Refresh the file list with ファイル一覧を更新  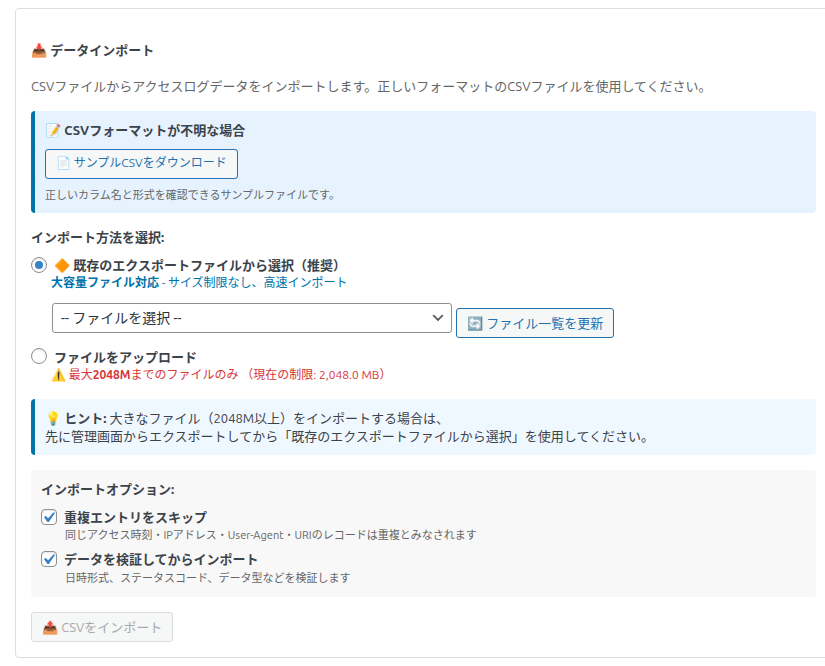click(535, 323)
